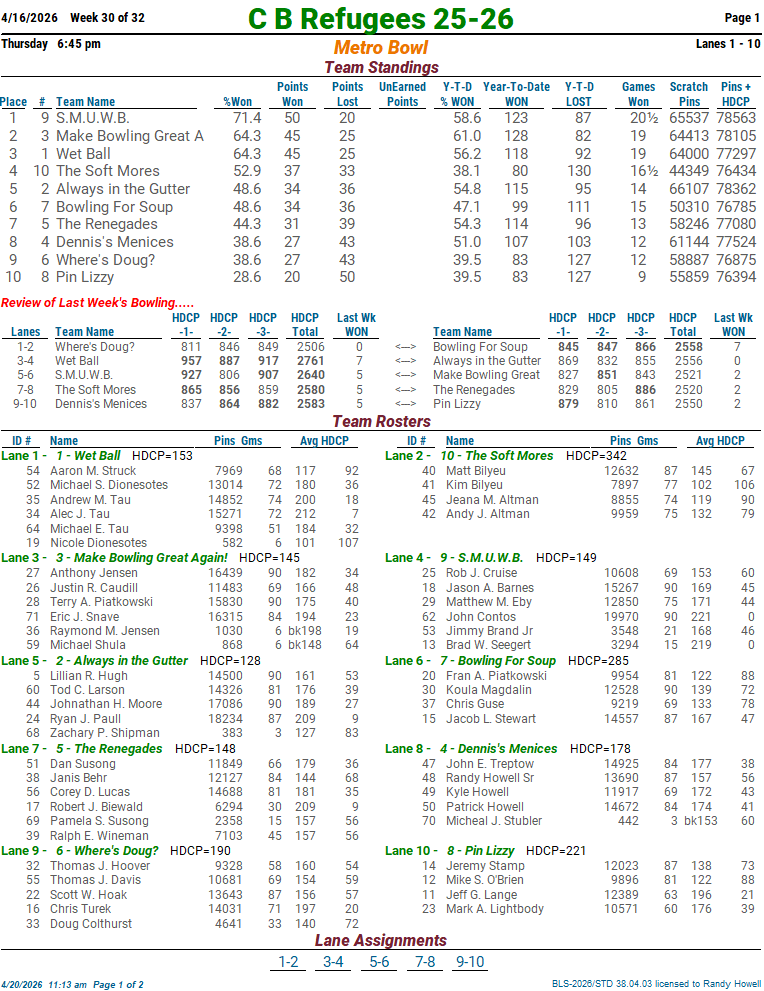Screen dimensions: 764x991
Task: Select bowler Ryan J. Paull
Action: [x=85, y=719]
